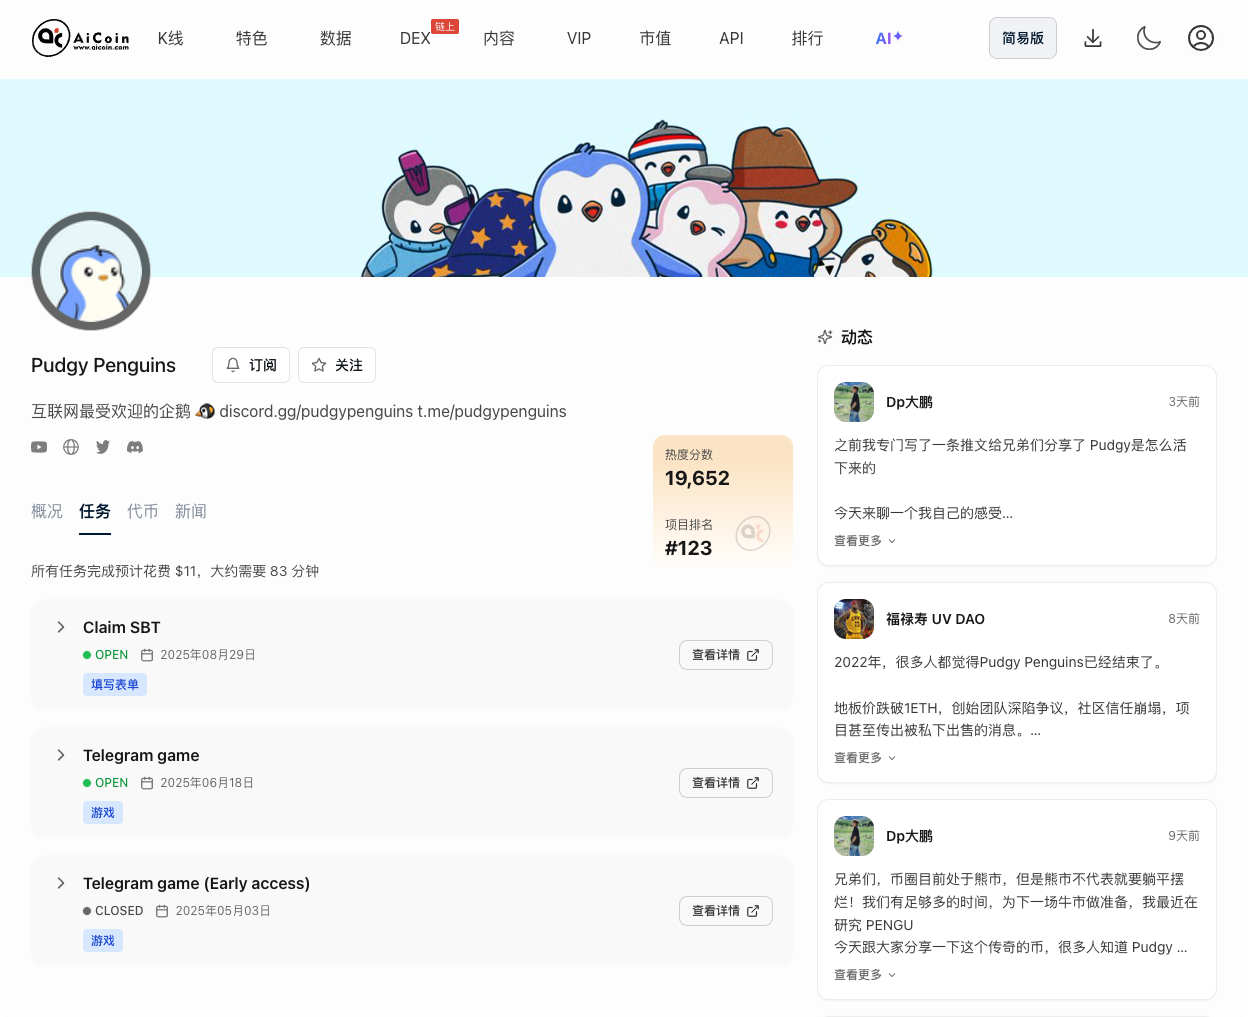Open the 数据 menu
This screenshot has width=1248, height=1017.
pos(336,38)
